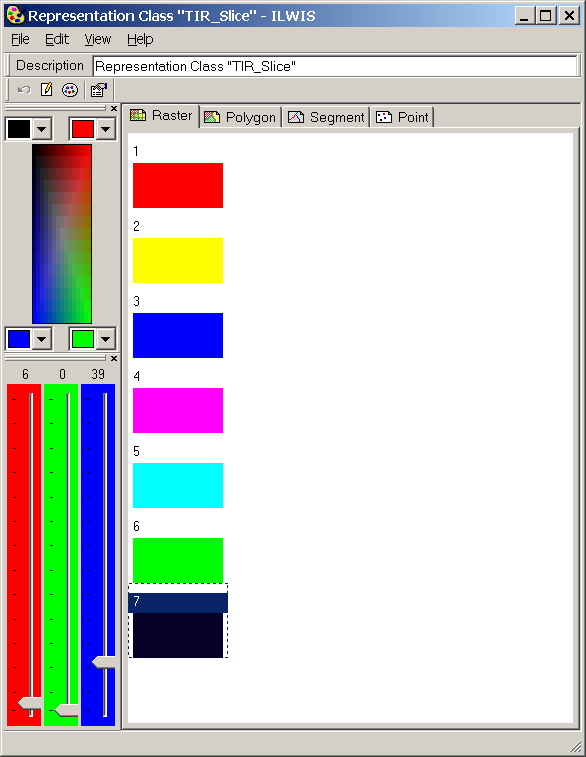
Task: Select class 4 magenta swatch
Action: [178, 410]
